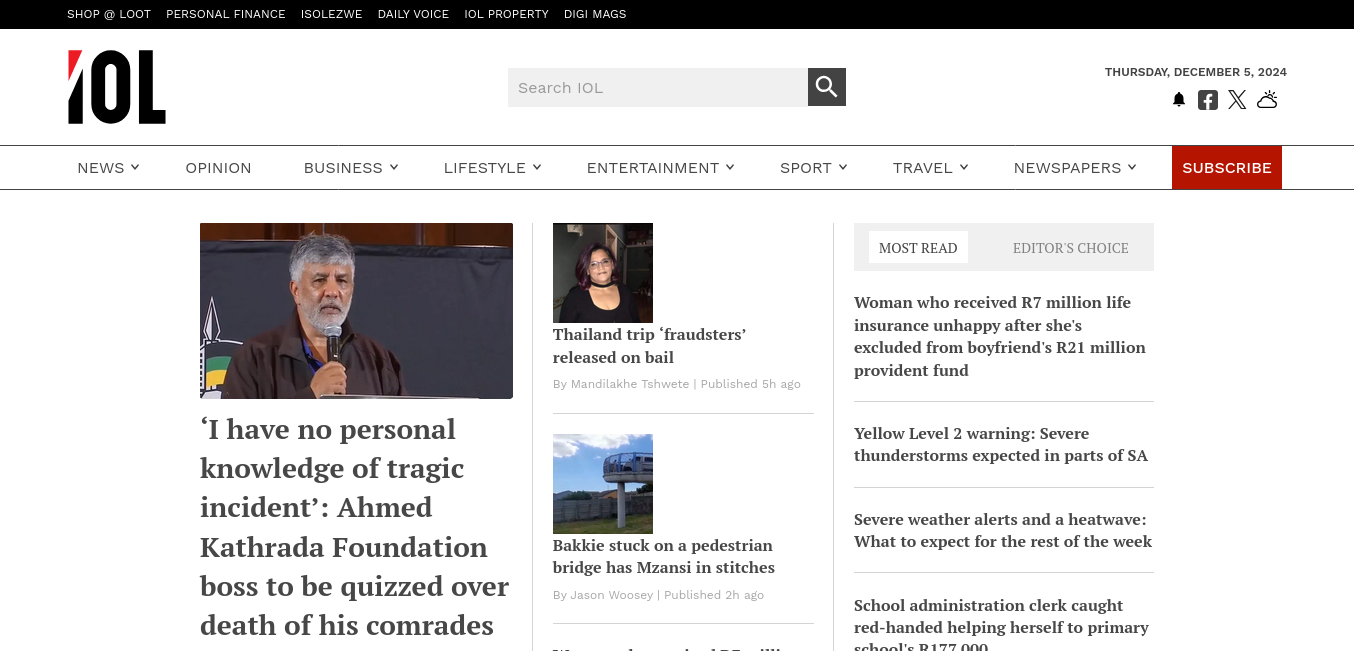Expand the Business menu chevron

pyautogui.click(x=394, y=167)
